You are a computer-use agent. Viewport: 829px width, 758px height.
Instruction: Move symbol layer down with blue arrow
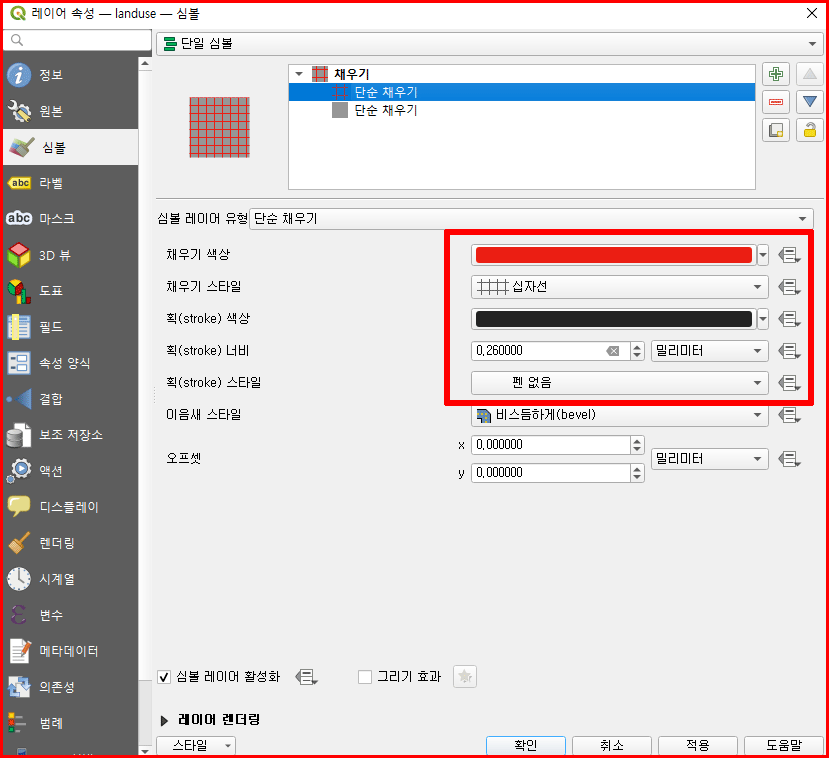coord(809,101)
